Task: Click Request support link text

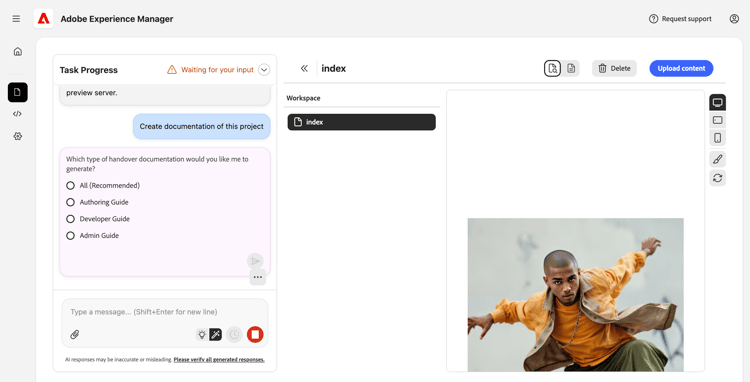Action: pyautogui.click(x=686, y=19)
